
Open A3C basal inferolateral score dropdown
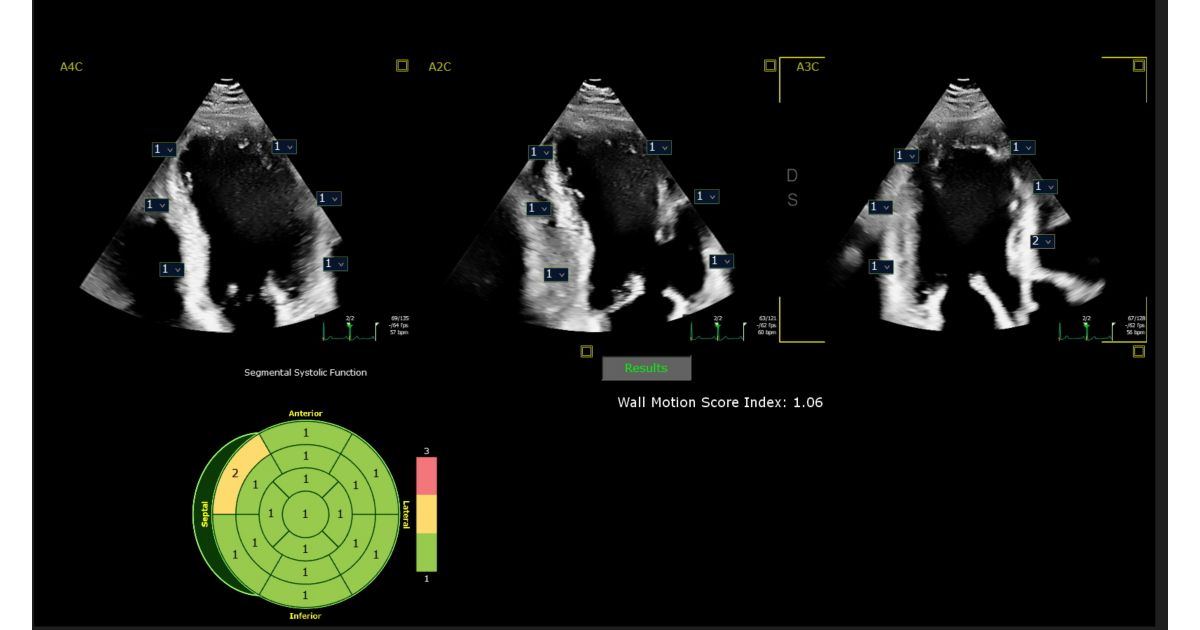(x=881, y=266)
